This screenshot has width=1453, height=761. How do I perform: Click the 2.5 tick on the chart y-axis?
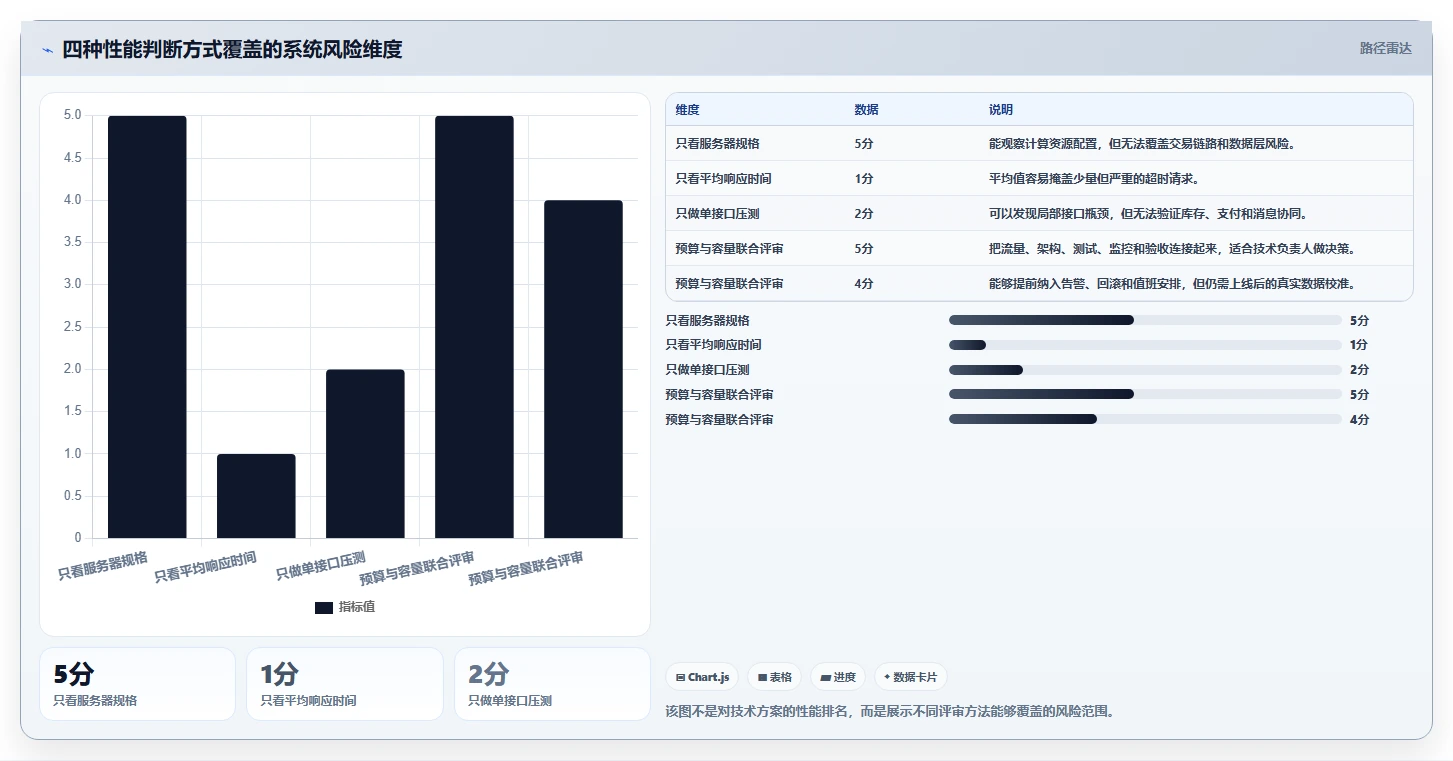(x=72, y=327)
